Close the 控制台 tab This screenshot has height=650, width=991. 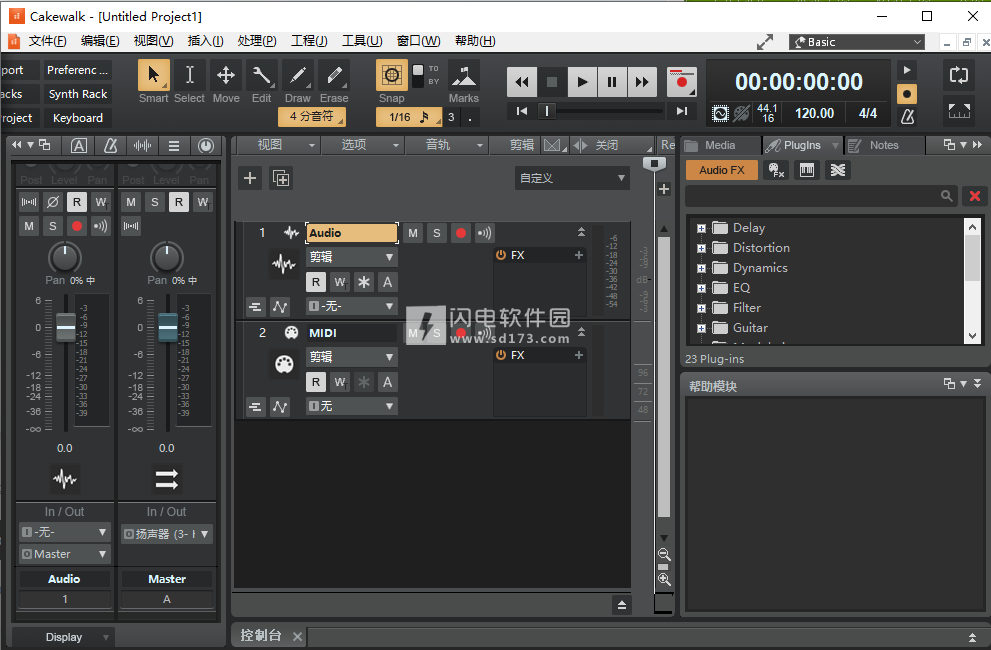(298, 636)
